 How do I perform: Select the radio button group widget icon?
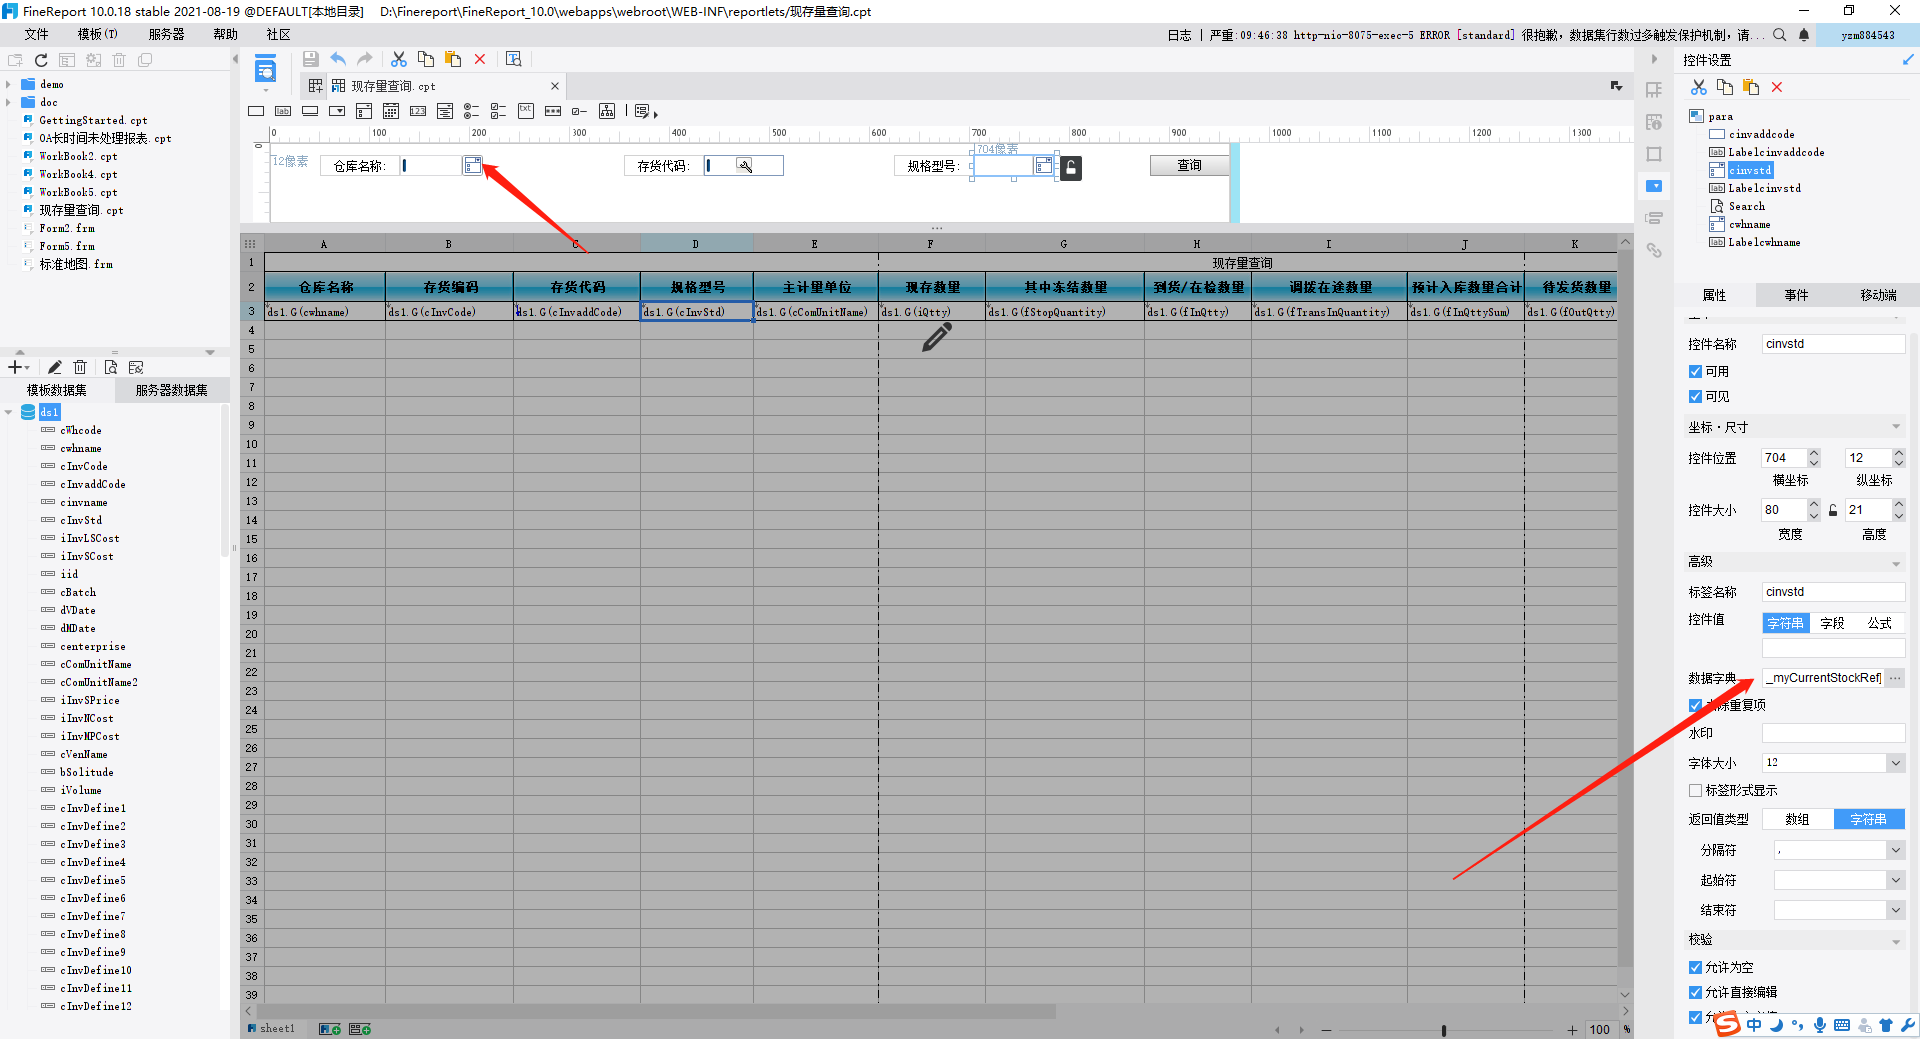(472, 111)
